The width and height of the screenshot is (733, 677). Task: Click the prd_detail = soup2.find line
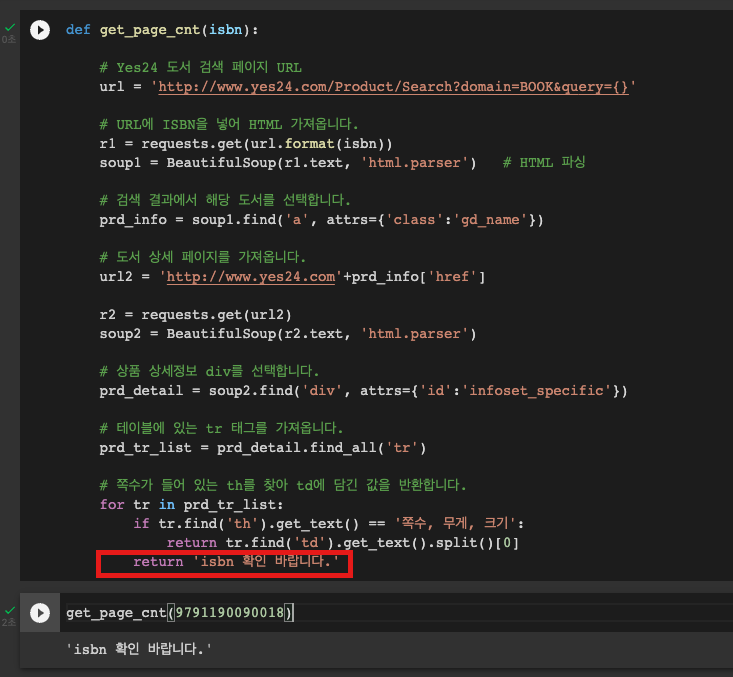coord(363,391)
